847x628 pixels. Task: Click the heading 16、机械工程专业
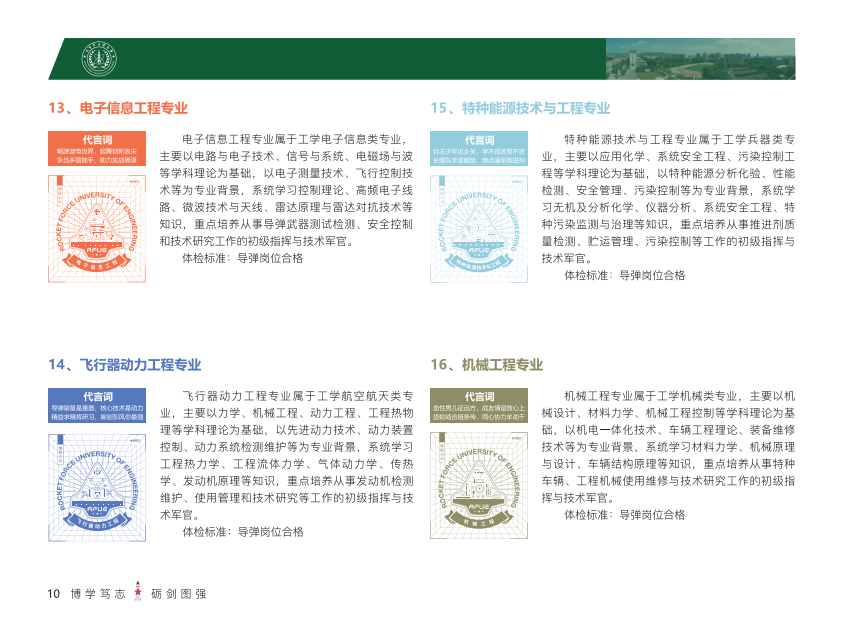pos(487,364)
